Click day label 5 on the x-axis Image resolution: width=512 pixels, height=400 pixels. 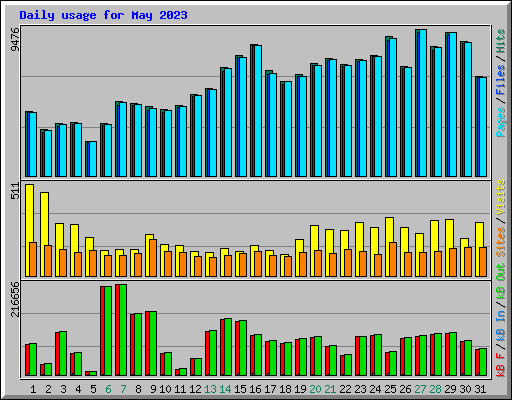(x=93, y=389)
